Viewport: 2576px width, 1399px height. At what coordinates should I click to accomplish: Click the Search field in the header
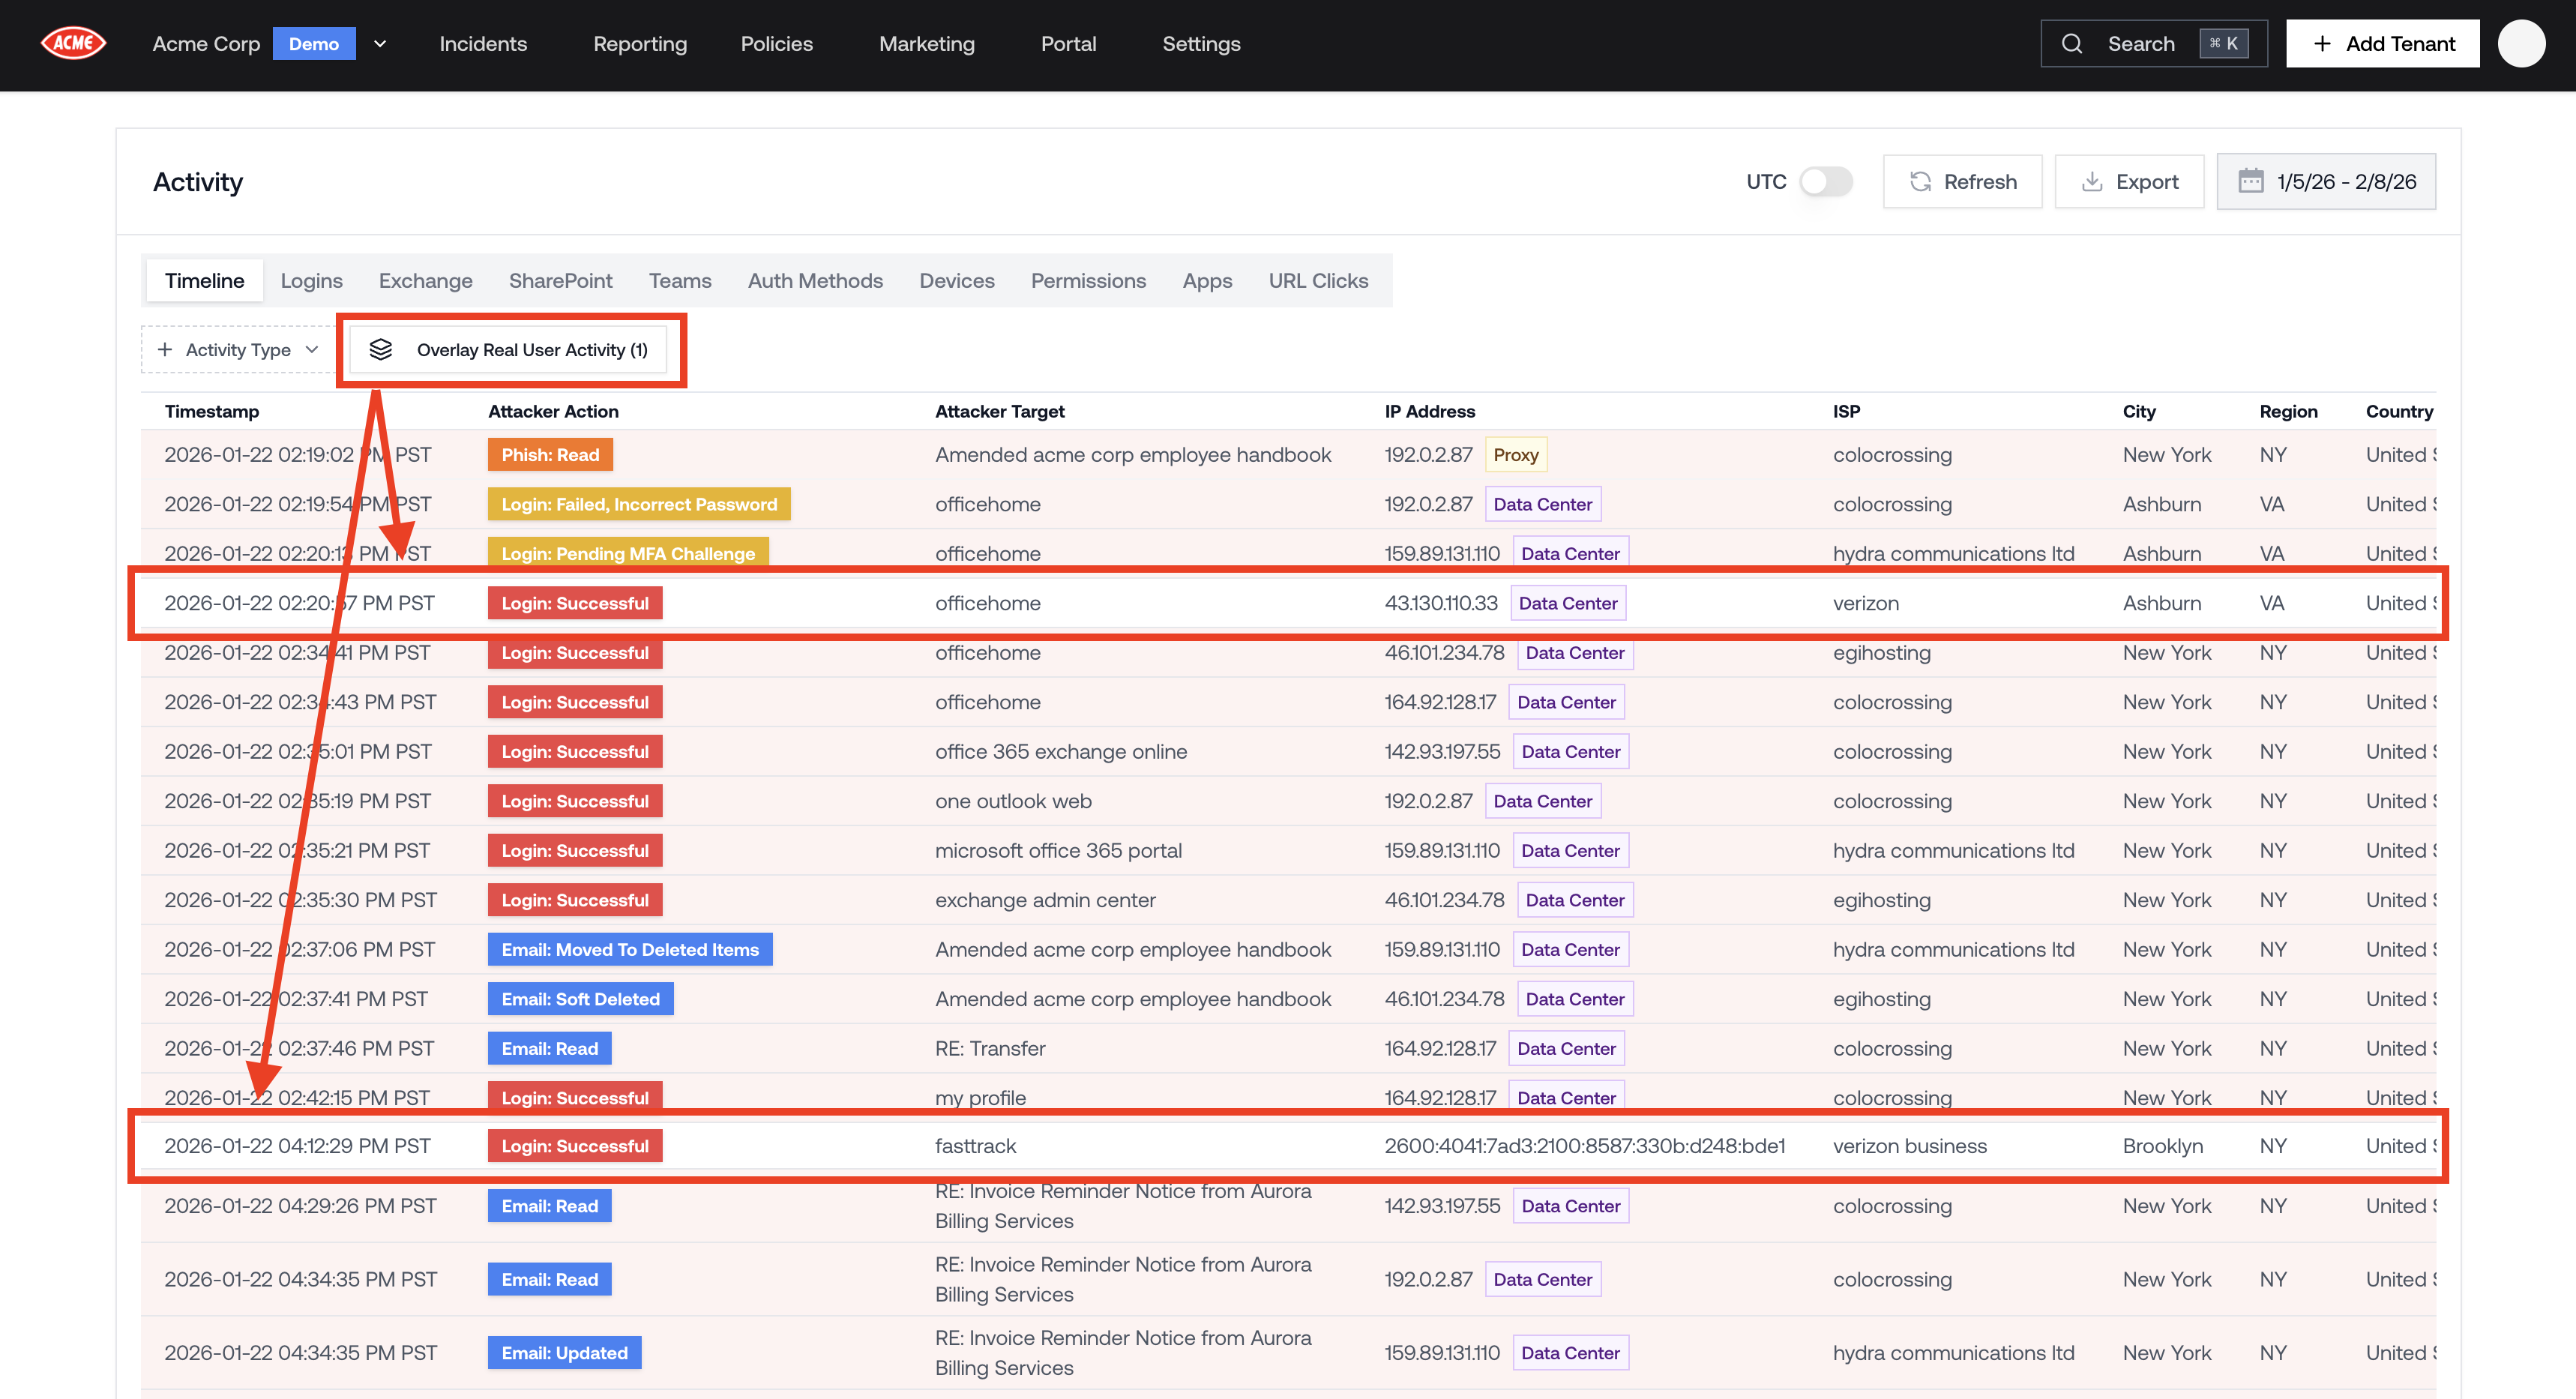coord(2153,44)
